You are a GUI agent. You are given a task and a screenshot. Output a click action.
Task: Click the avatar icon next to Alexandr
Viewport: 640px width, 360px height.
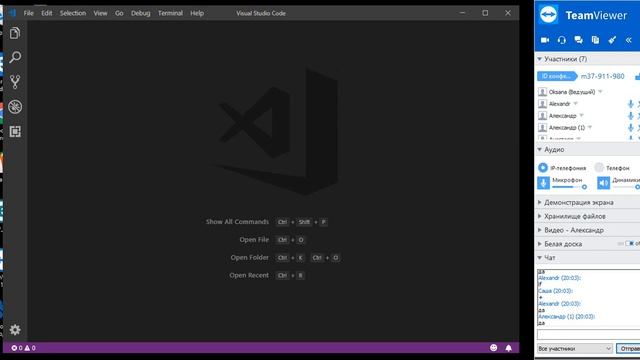point(542,104)
